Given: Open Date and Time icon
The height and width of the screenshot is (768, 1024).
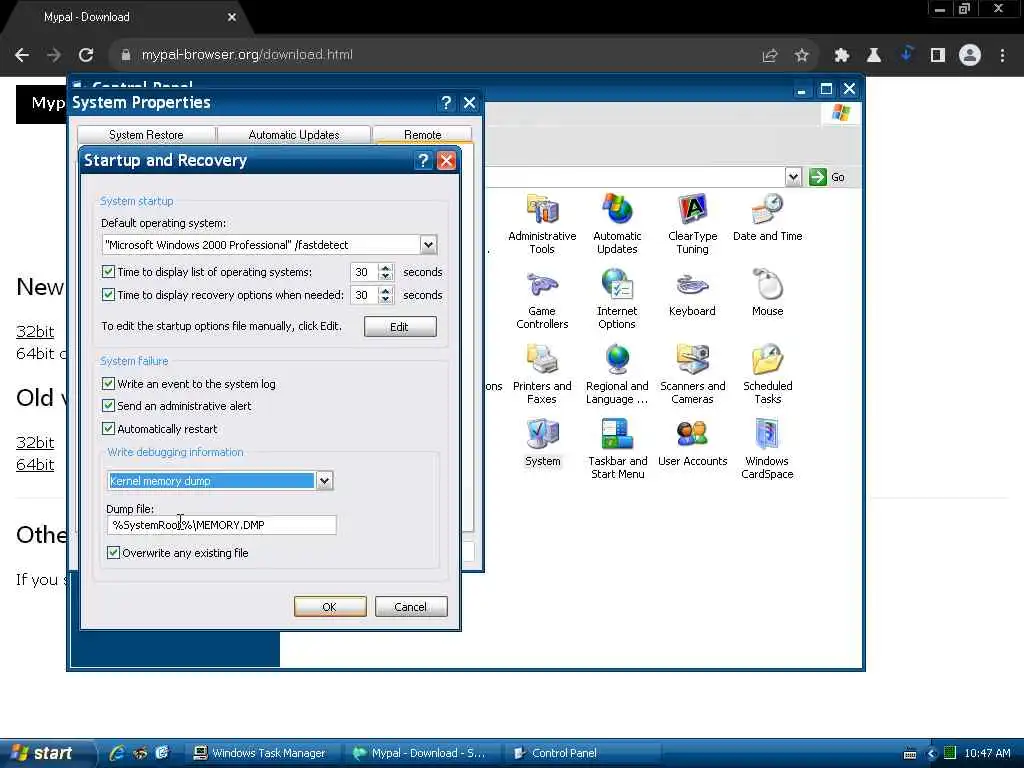Looking at the screenshot, I should [x=767, y=217].
